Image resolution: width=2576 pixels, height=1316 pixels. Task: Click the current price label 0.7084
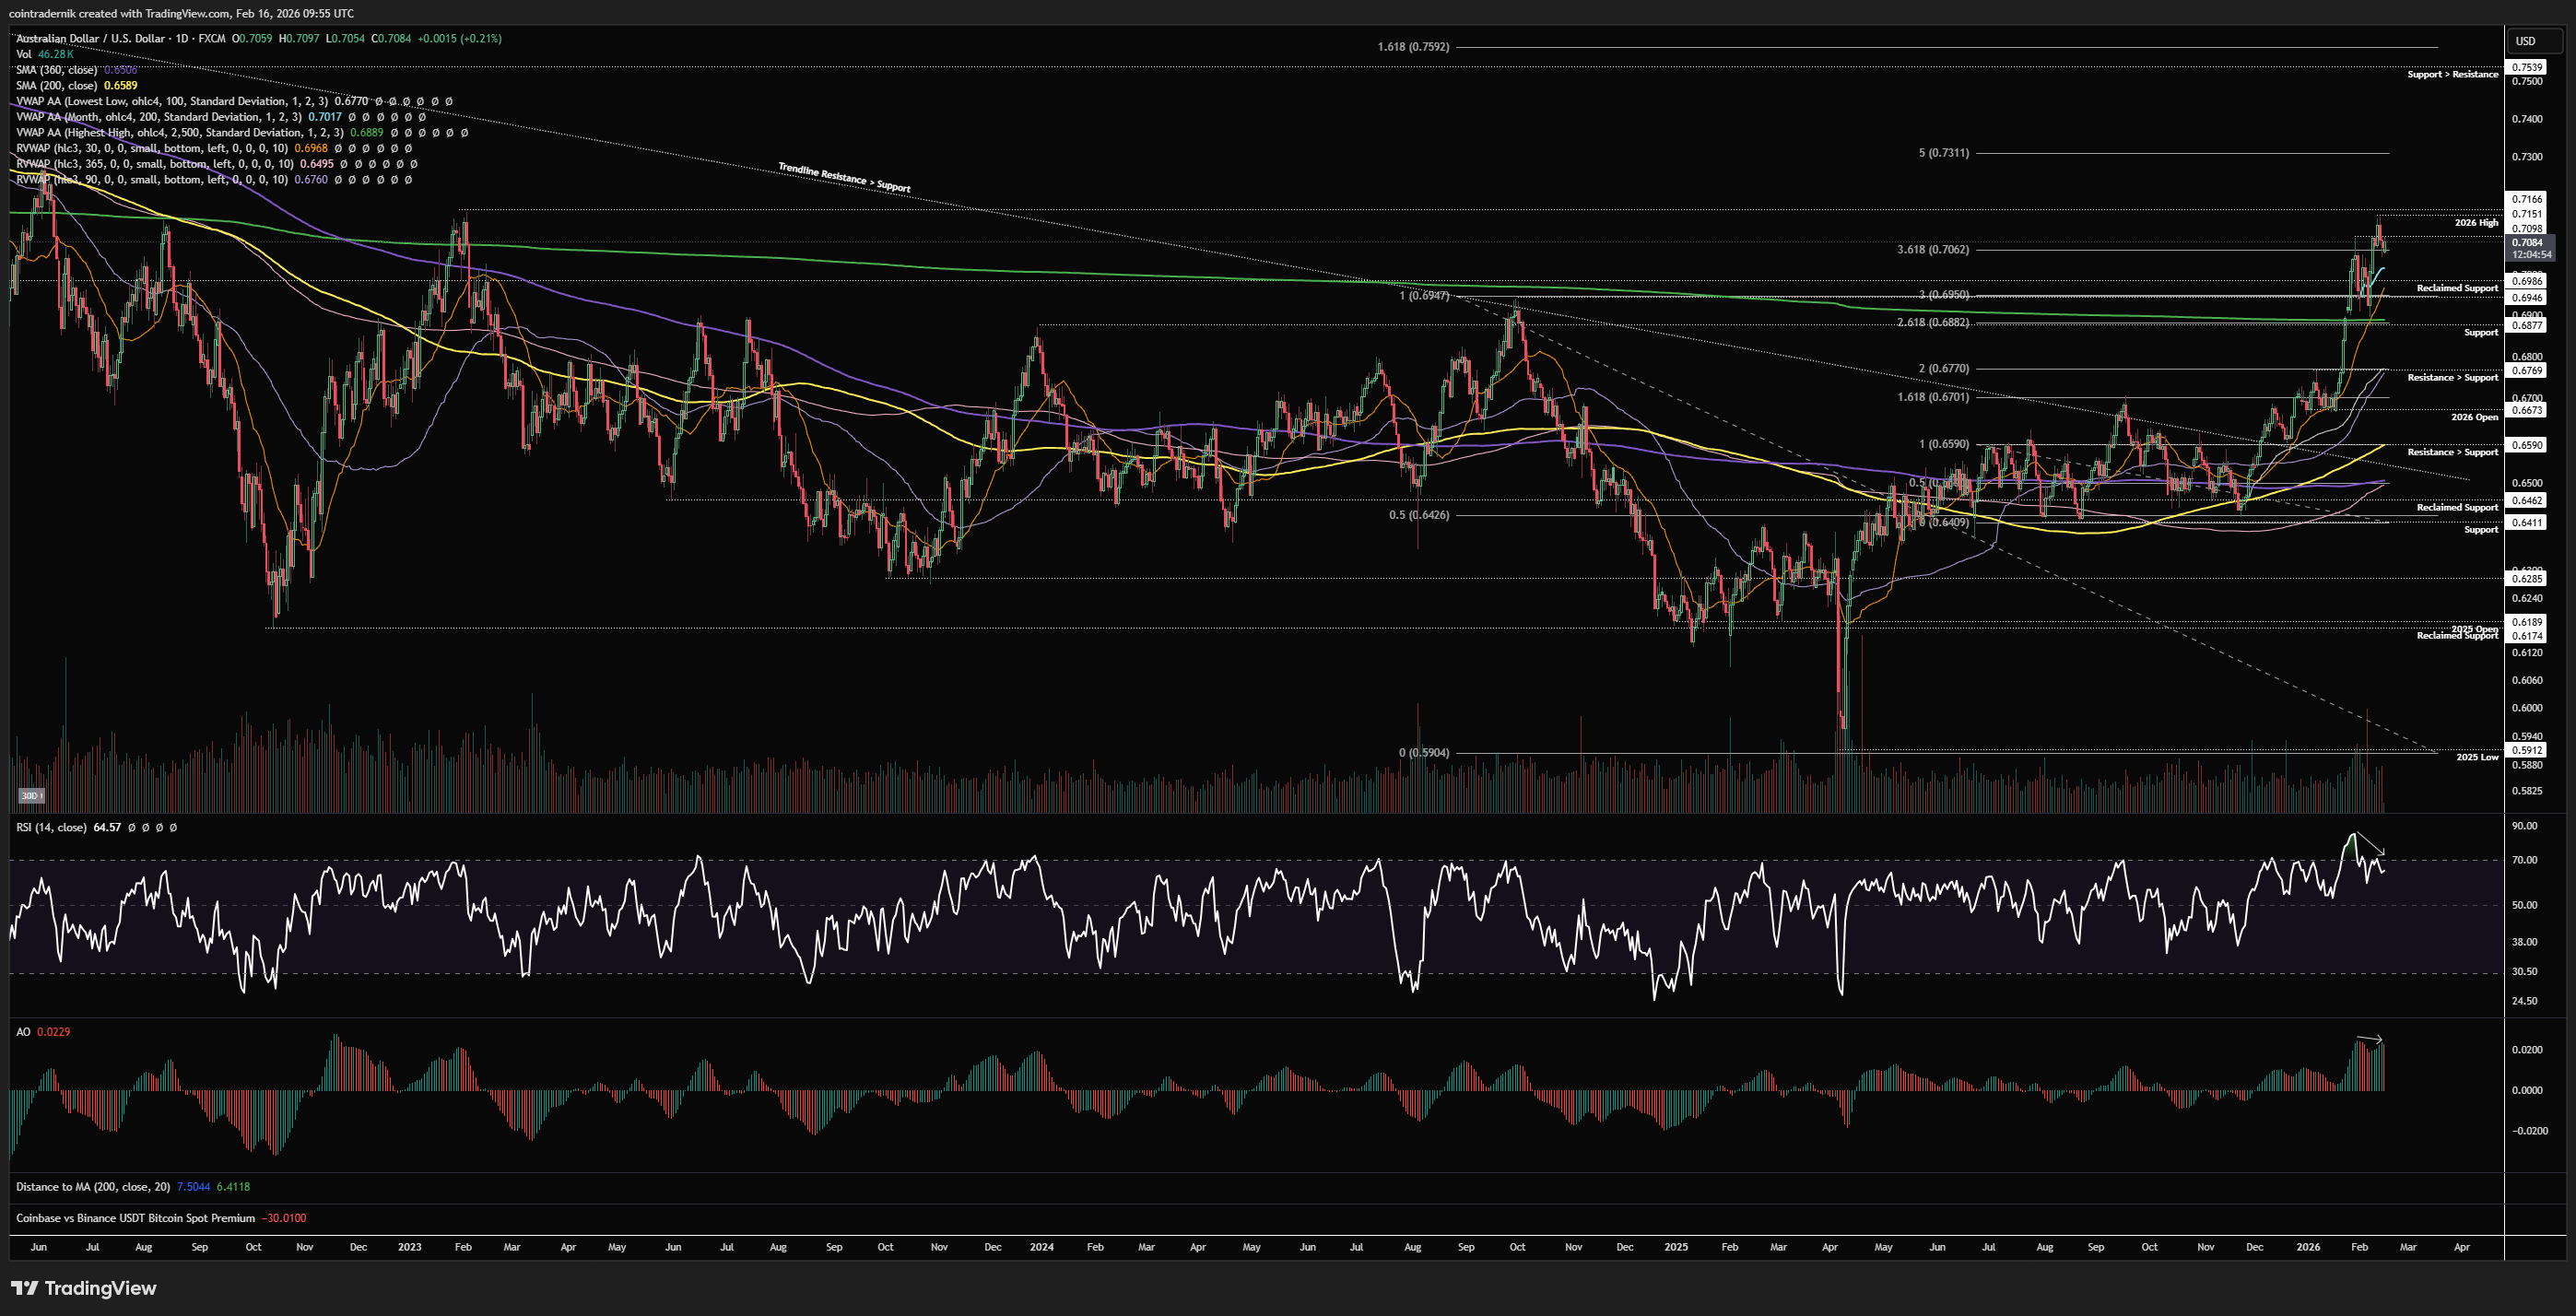[x=2527, y=242]
